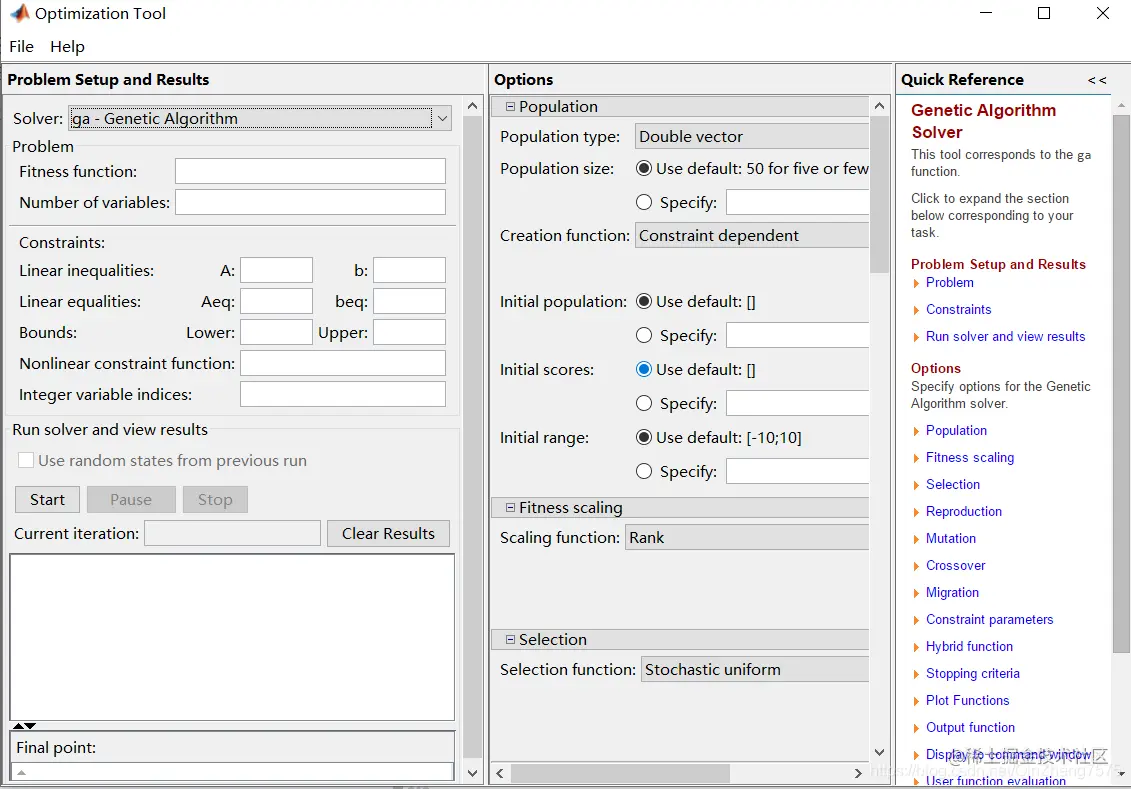Screen dimensions: 1131x789
Task: Open the Mutation reference link
Action: [x=951, y=539]
